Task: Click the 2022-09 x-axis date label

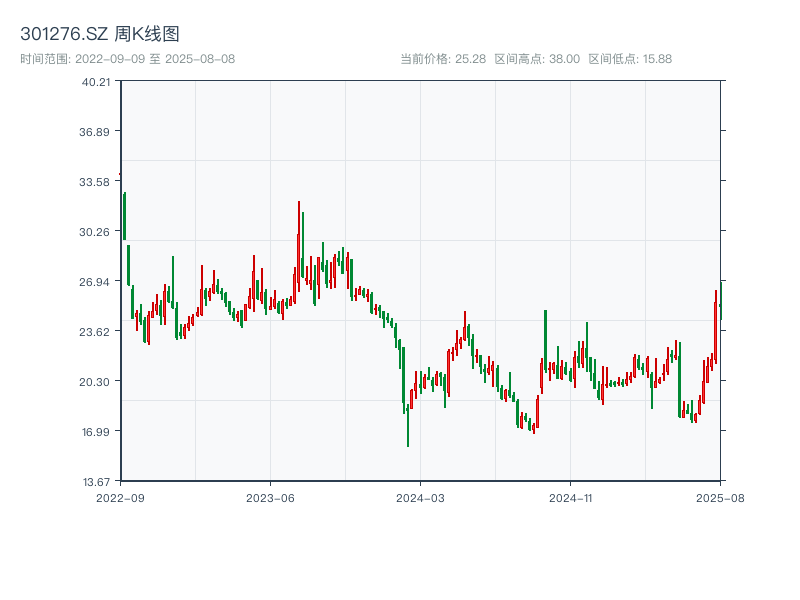Action: 121,497
